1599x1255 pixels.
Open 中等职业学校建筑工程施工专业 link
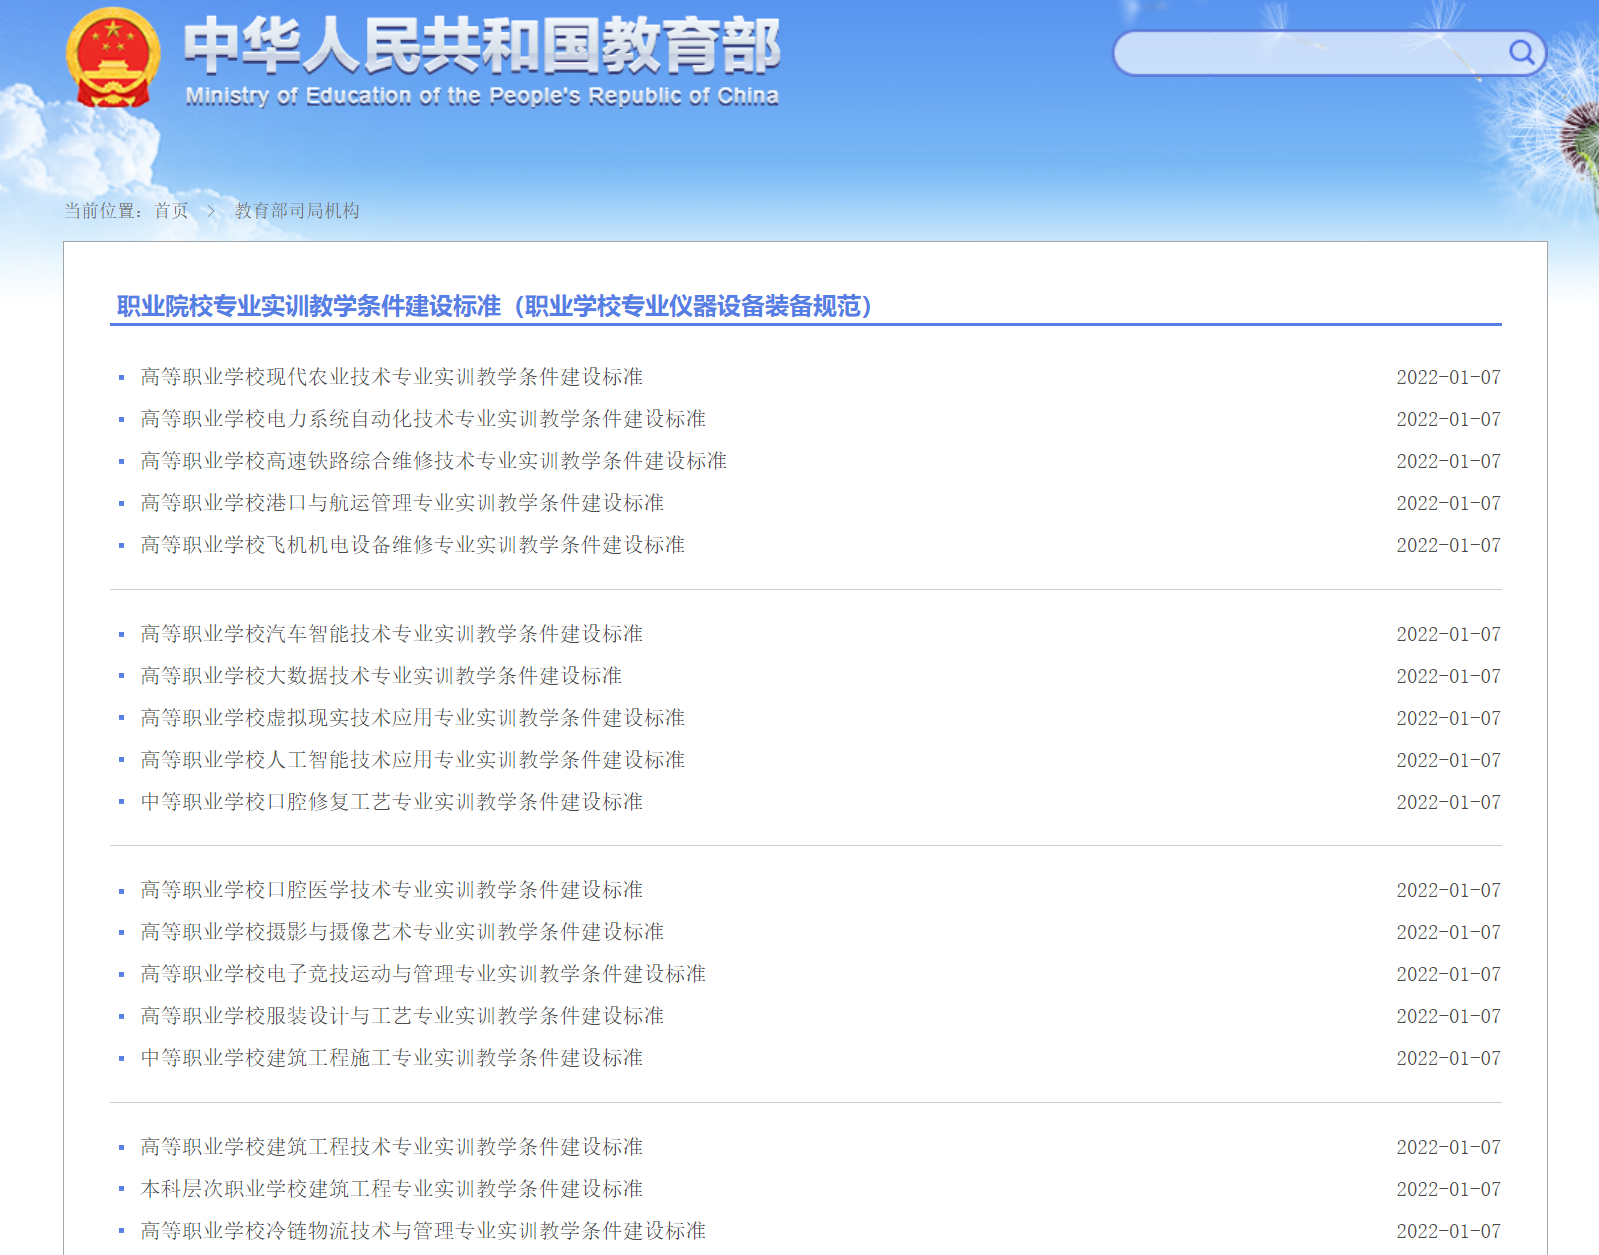(391, 1058)
